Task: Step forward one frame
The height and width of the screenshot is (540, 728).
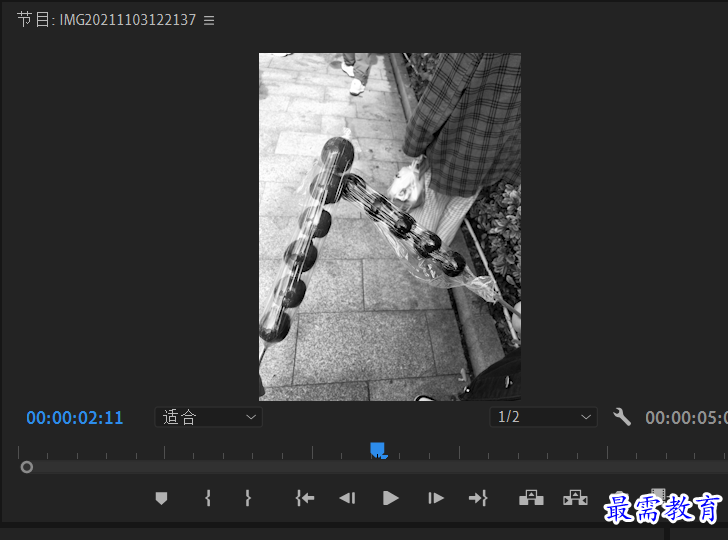Action: pyautogui.click(x=436, y=498)
